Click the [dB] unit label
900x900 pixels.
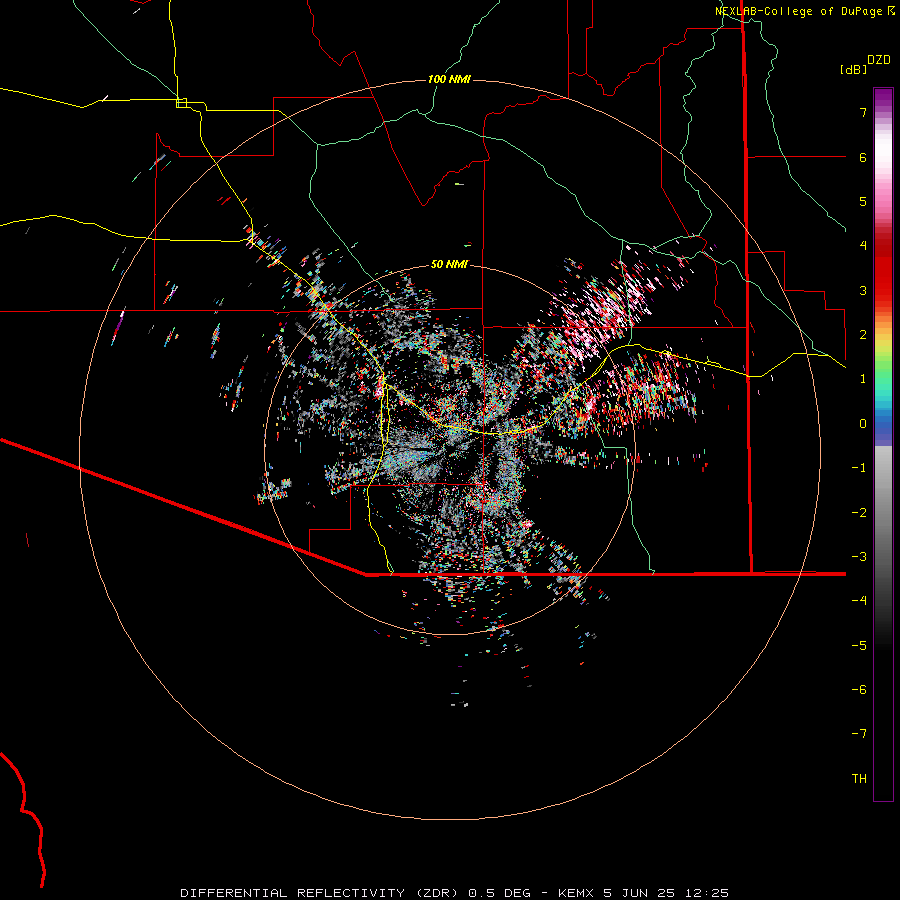[854, 69]
